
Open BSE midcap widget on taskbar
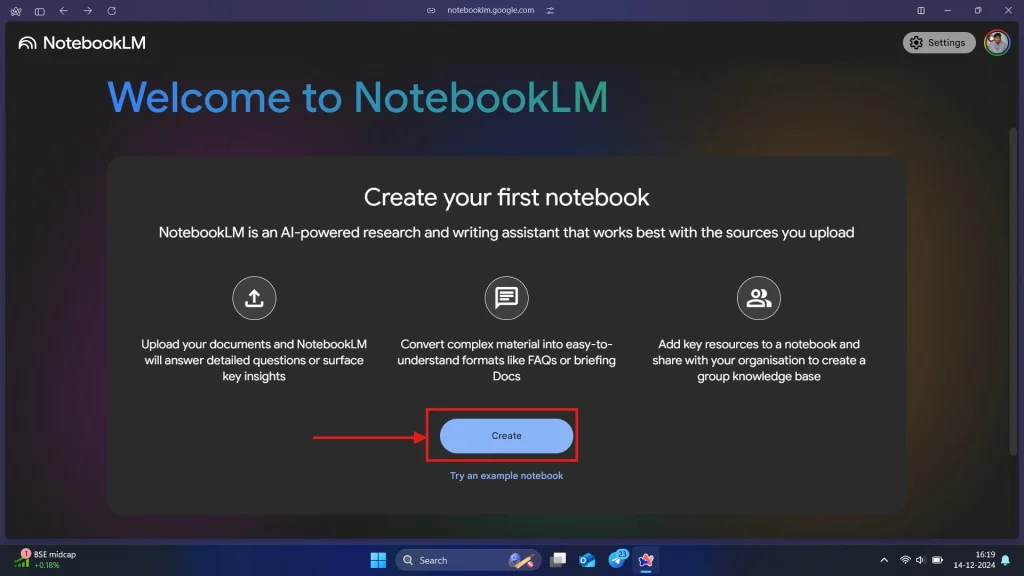point(45,560)
